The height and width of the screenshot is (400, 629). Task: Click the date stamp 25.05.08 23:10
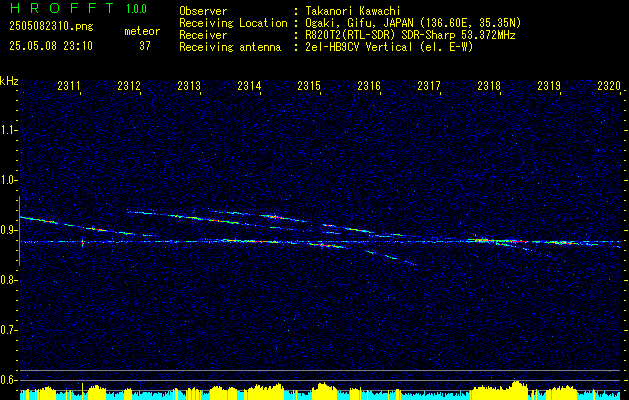(x=51, y=46)
